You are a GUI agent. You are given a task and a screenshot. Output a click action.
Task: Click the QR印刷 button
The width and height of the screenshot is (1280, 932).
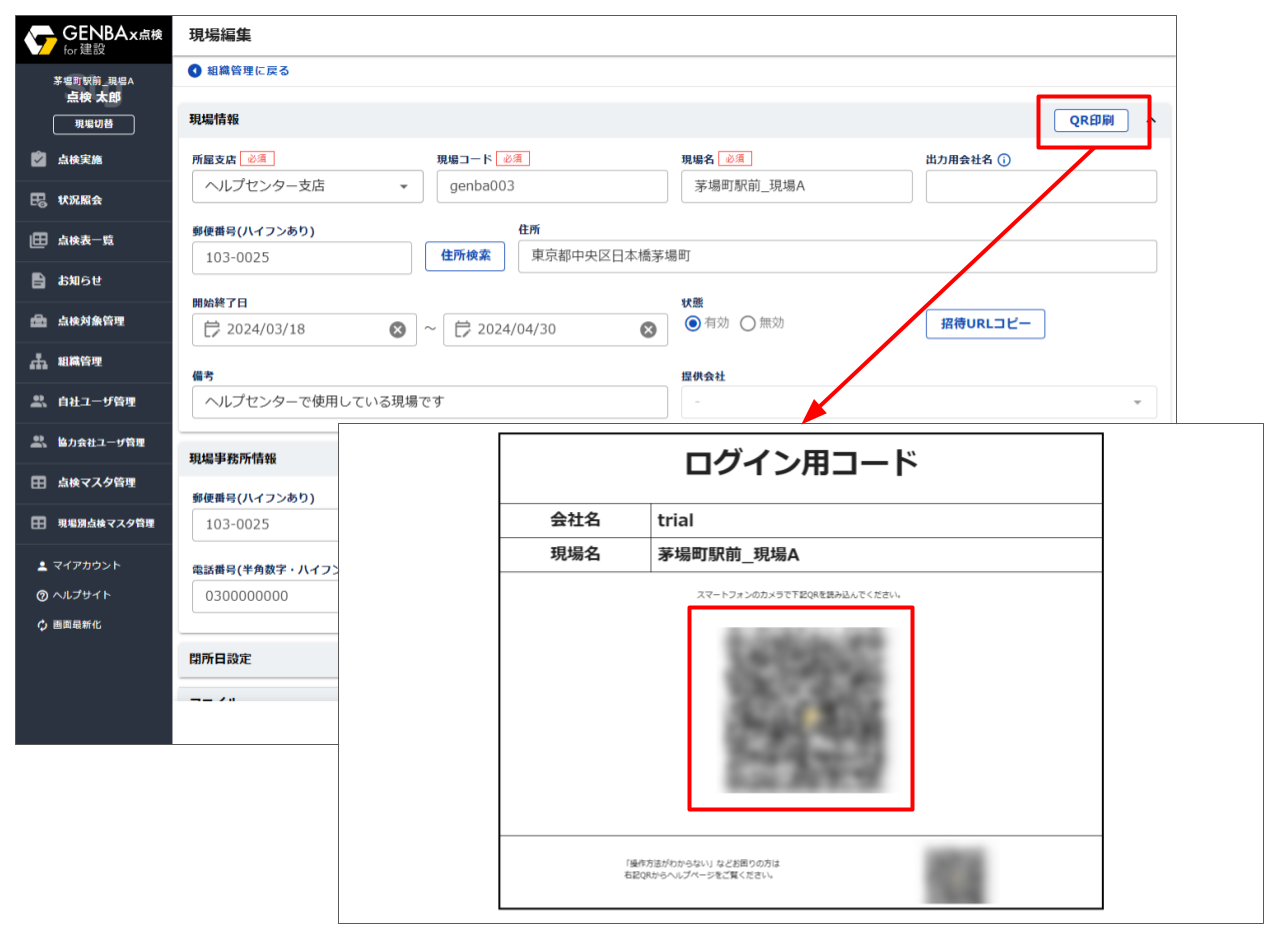pos(1091,121)
